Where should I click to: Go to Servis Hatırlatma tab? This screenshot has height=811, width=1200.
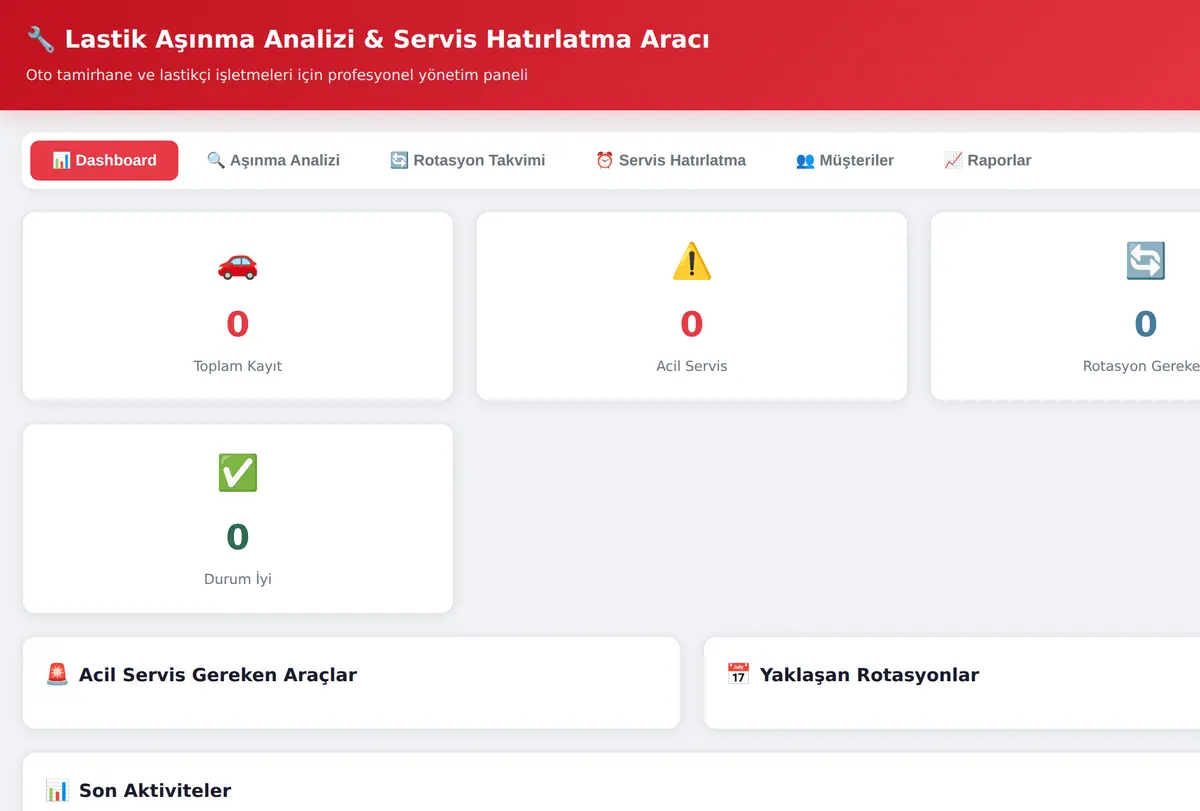pos(671,160)
